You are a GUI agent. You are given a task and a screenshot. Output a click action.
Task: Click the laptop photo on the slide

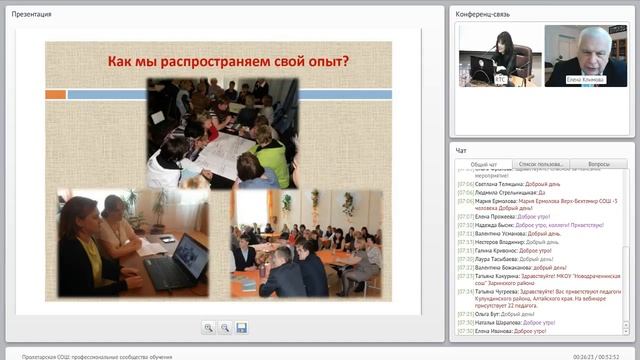point(133,243)
